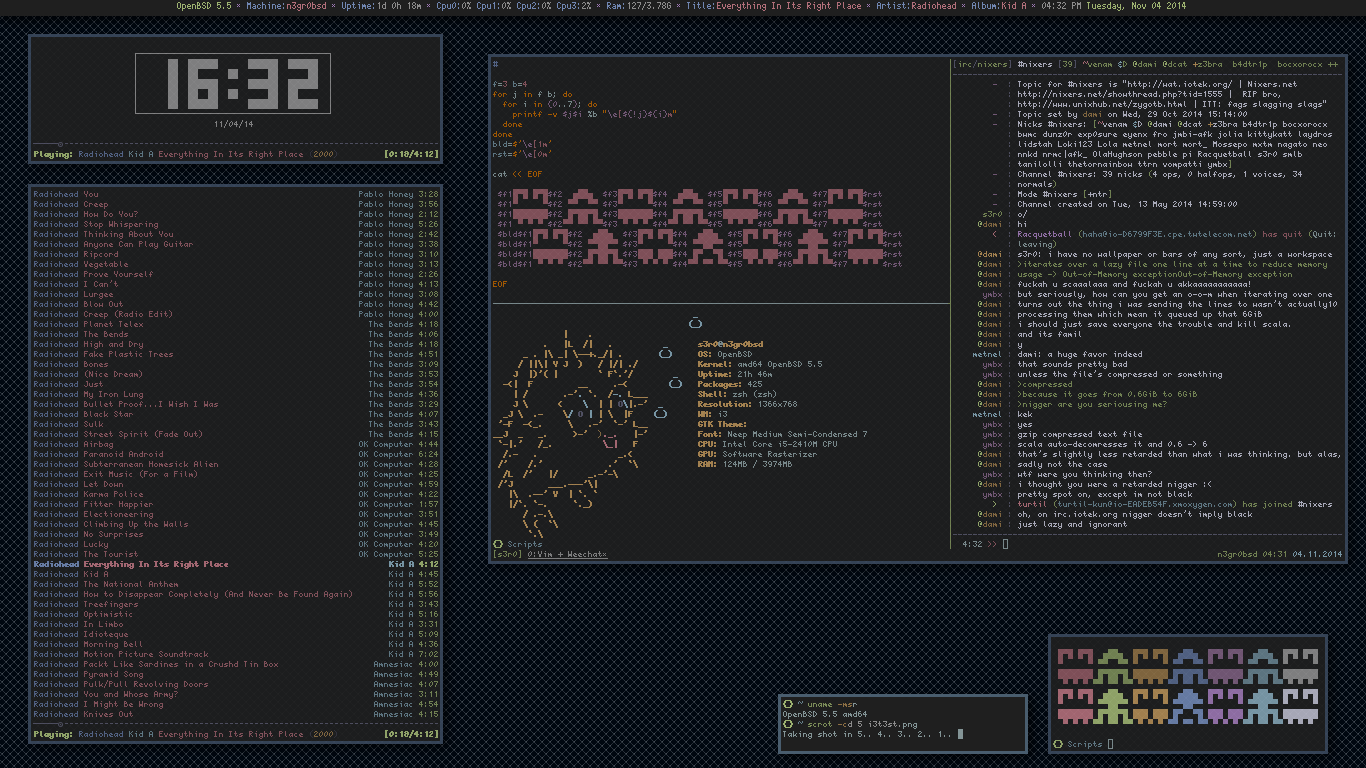Select the "Fake Plastic Trees" track
1366x768 pixels.
pyautogui.click(x=235, y=354)
